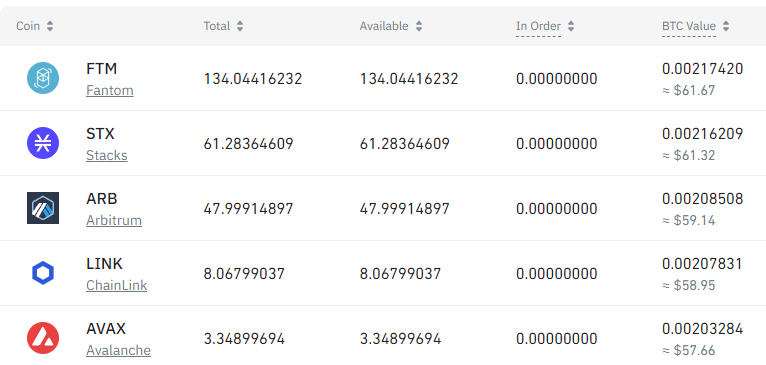Sort by Available column arrows
766x365 pixels.
point(419,26)
